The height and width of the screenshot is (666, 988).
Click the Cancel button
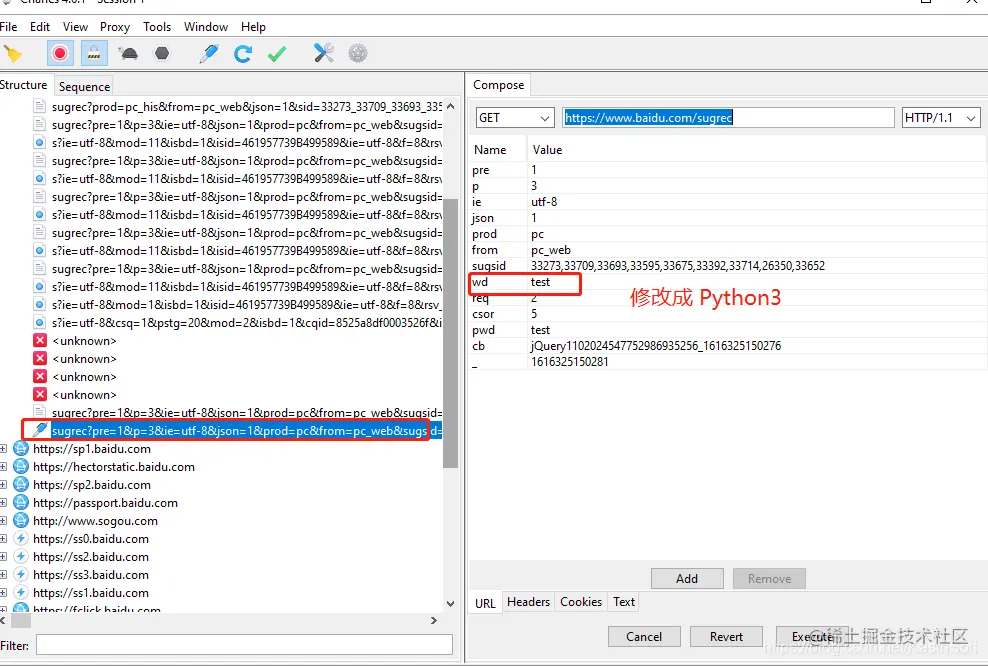[644, 636]
